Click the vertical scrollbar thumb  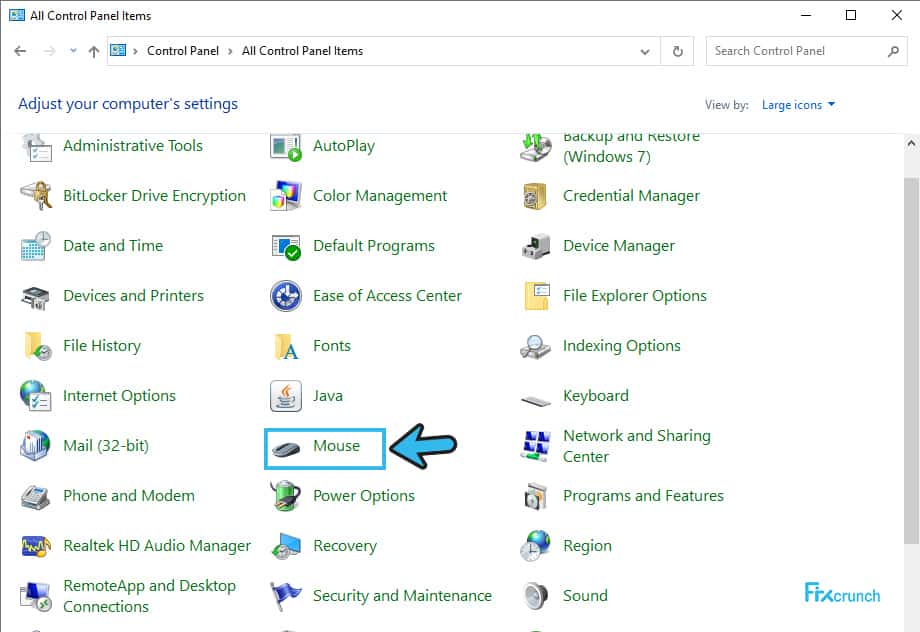pyautogui.click(x=911, y=361)
